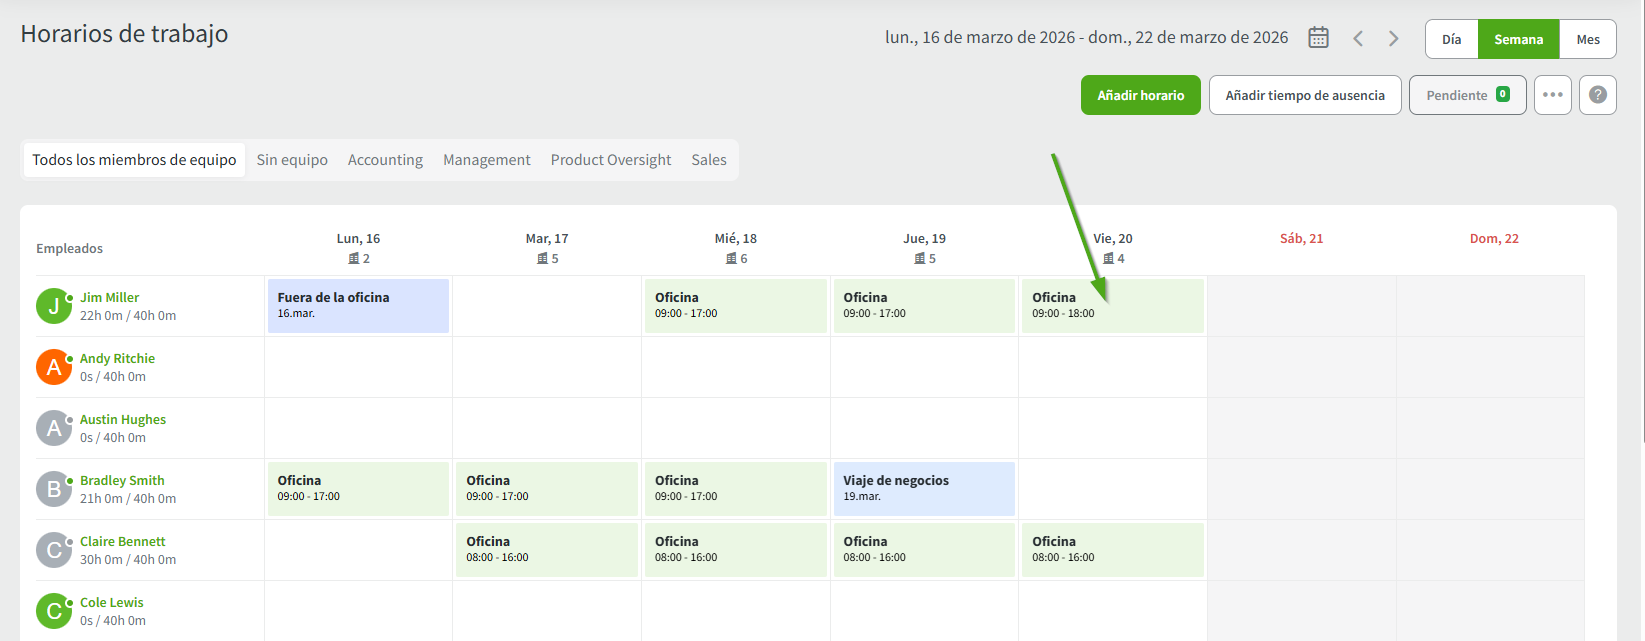Open the three-dots more options menu
The width and height of the screenshot is (1645, 641).
click(1552, 95)
